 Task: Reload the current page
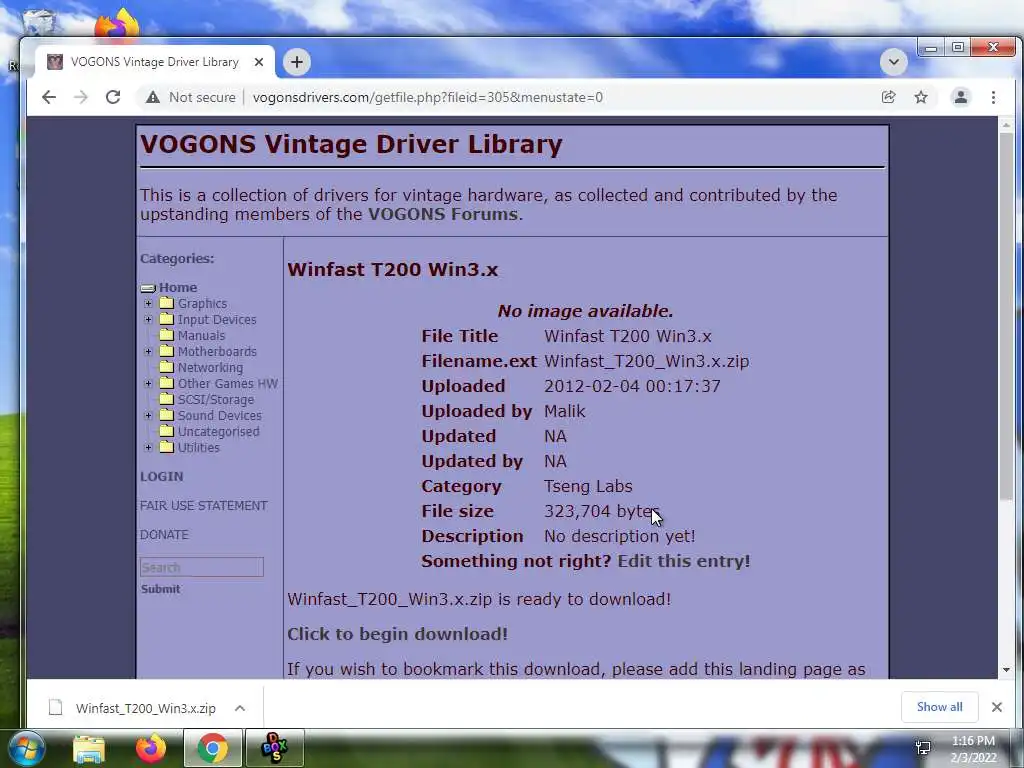[x=113, y=97]
